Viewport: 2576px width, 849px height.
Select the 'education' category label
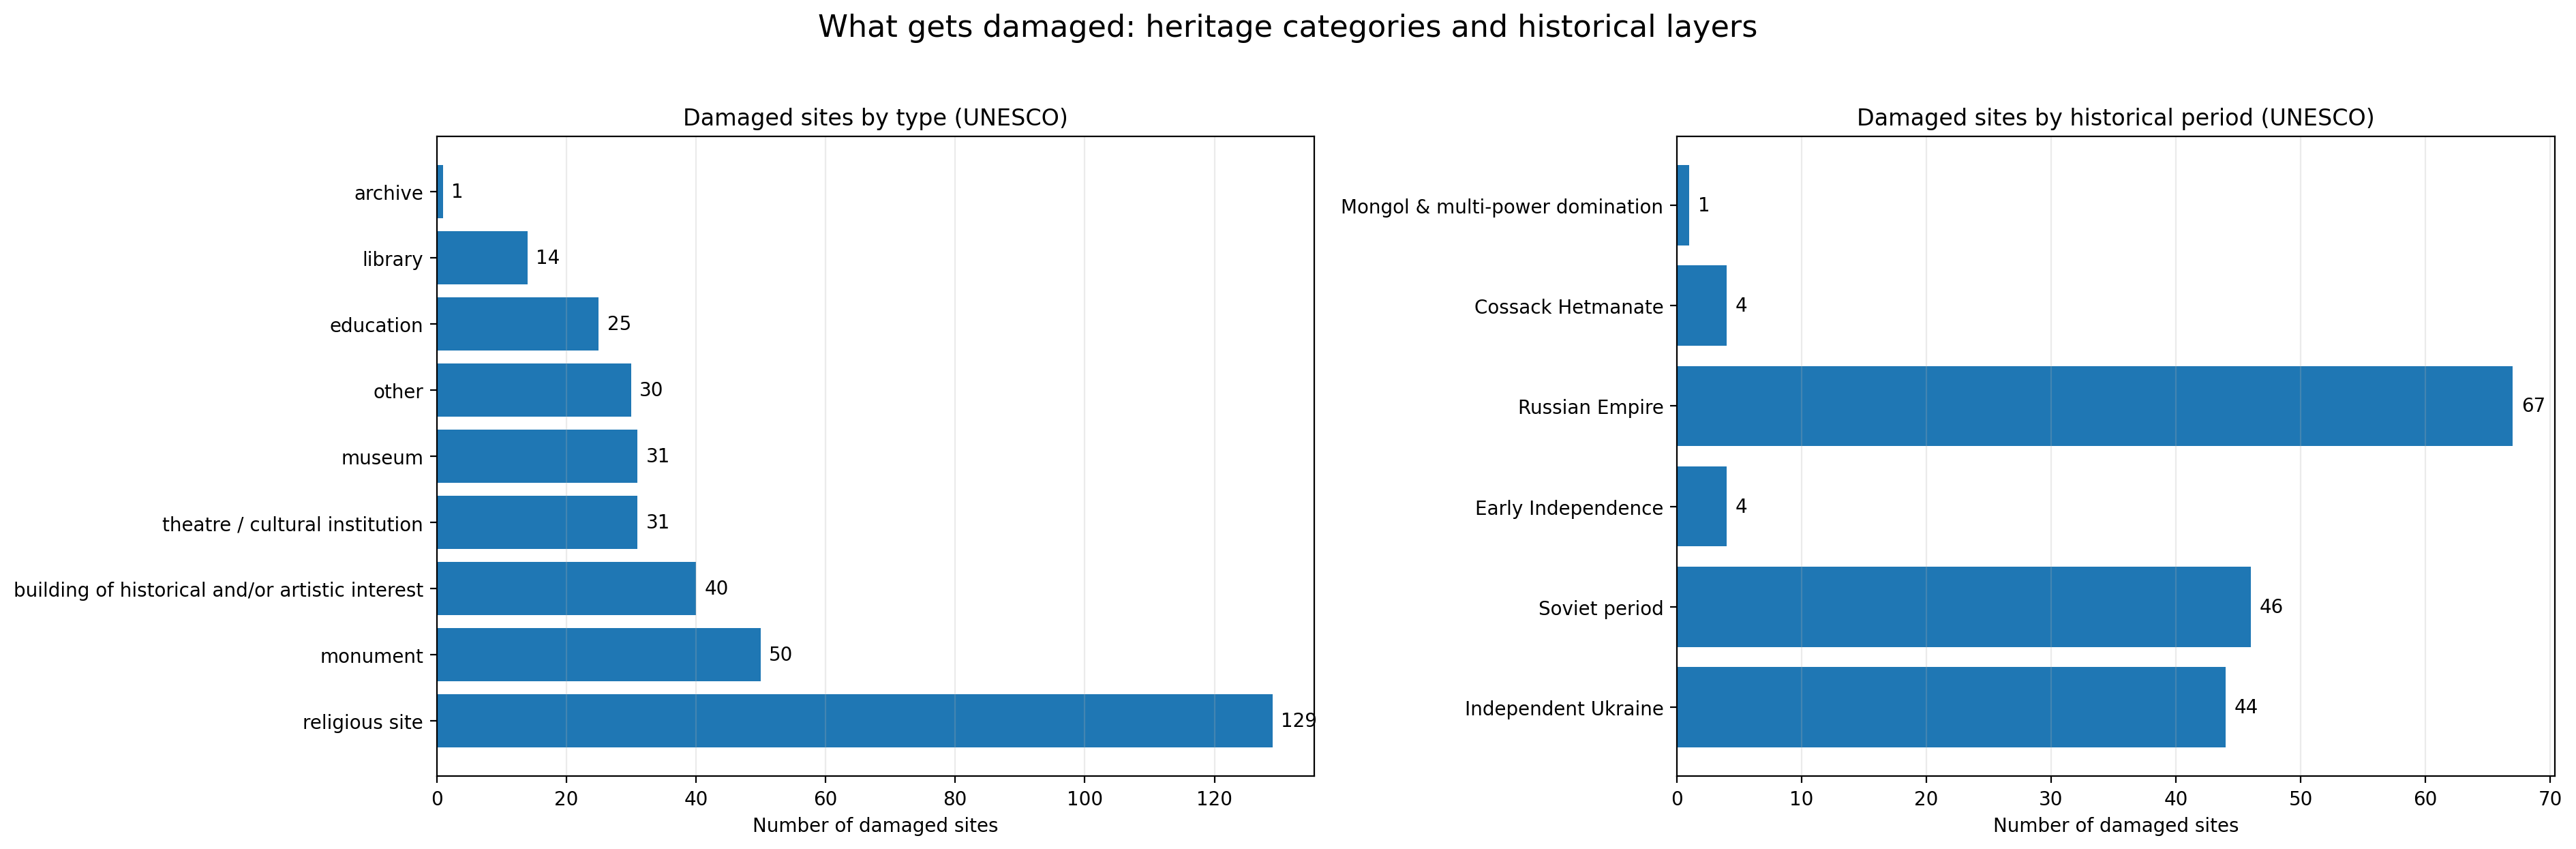378,324
